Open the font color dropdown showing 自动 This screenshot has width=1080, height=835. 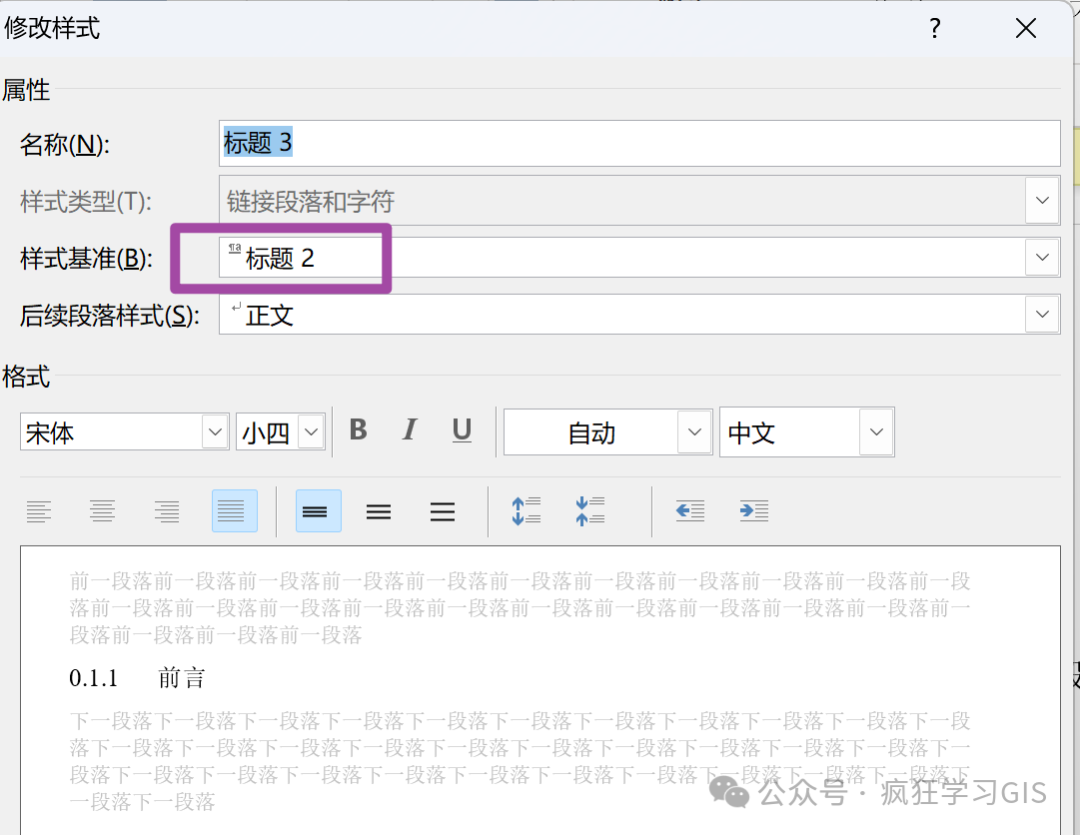click(x=694, y=431)
